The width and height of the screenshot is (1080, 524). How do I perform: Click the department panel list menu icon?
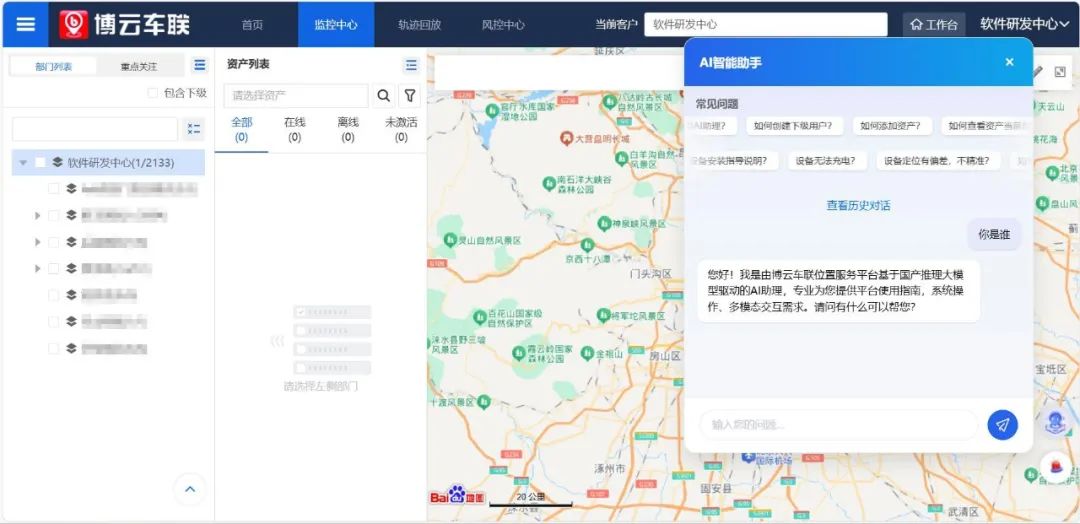click(200, 65)
